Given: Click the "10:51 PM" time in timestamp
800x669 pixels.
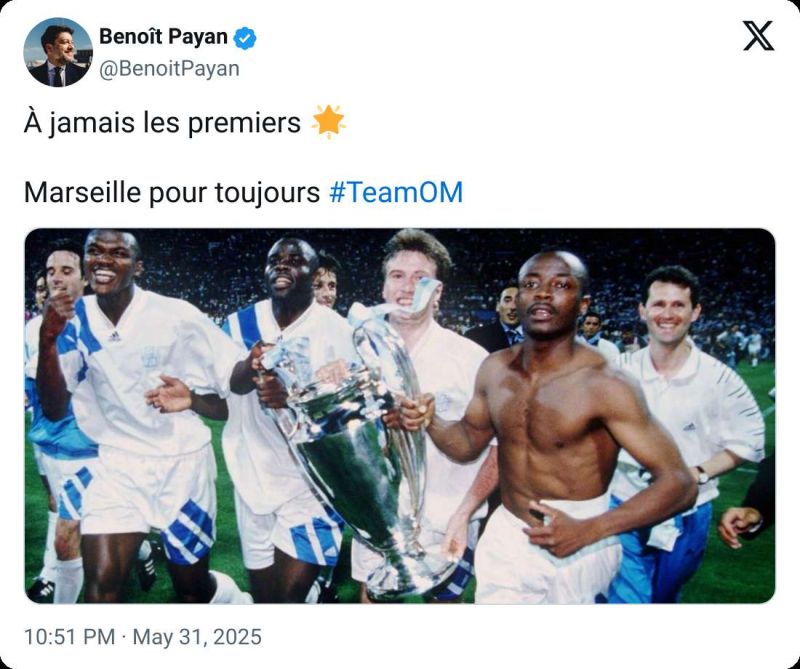Looking at the screenshot, I should pyautogui.click(x=69, y=637).
